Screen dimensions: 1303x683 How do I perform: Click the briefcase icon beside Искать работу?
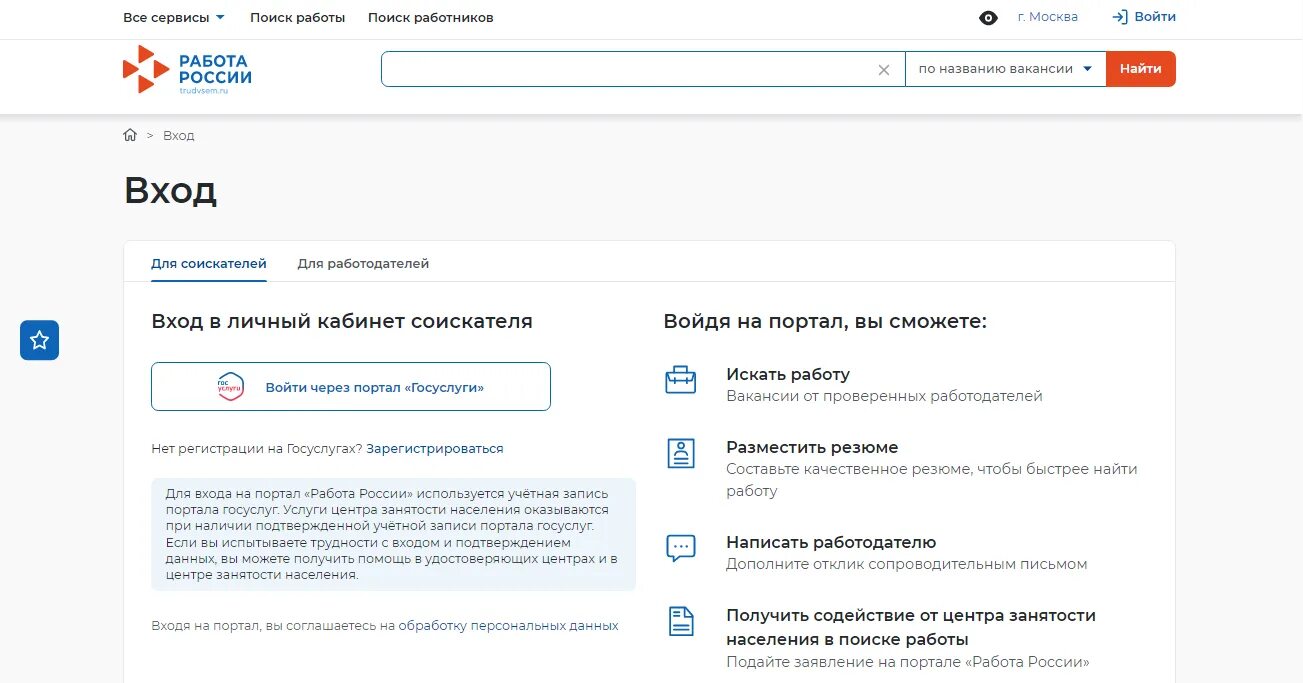tap(681, 380)
